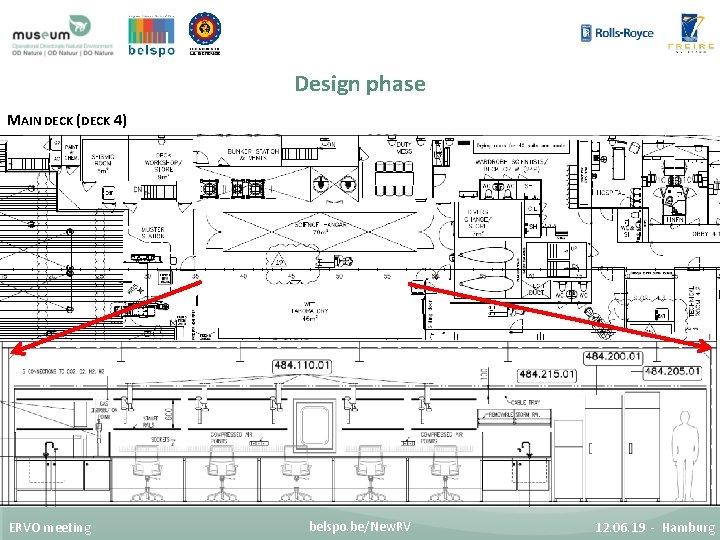Click the porthole window in lab elevation
This screenshot has height=540, width=720.
tap(315, 425)
